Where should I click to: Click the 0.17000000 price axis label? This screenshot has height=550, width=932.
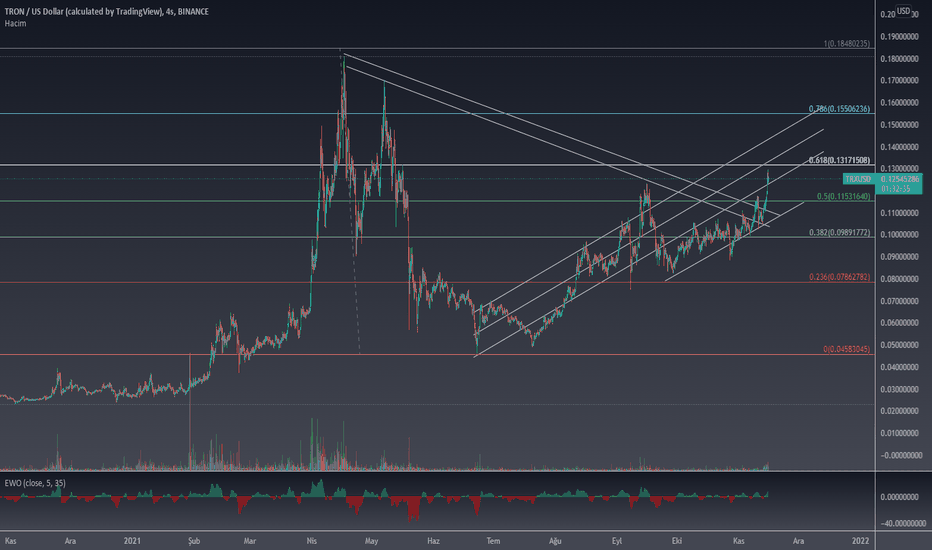(x=900, y=80)
